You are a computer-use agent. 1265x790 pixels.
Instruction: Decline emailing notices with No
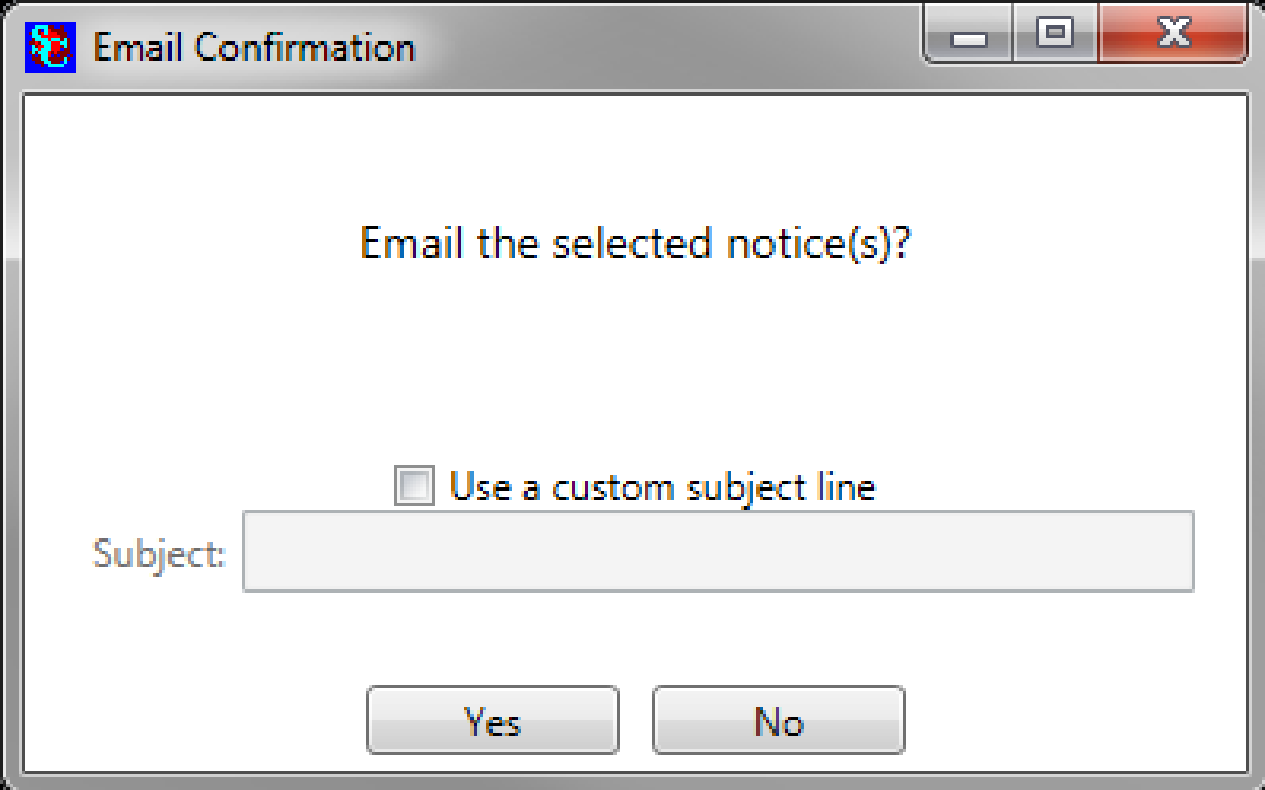tap(779, 720)
